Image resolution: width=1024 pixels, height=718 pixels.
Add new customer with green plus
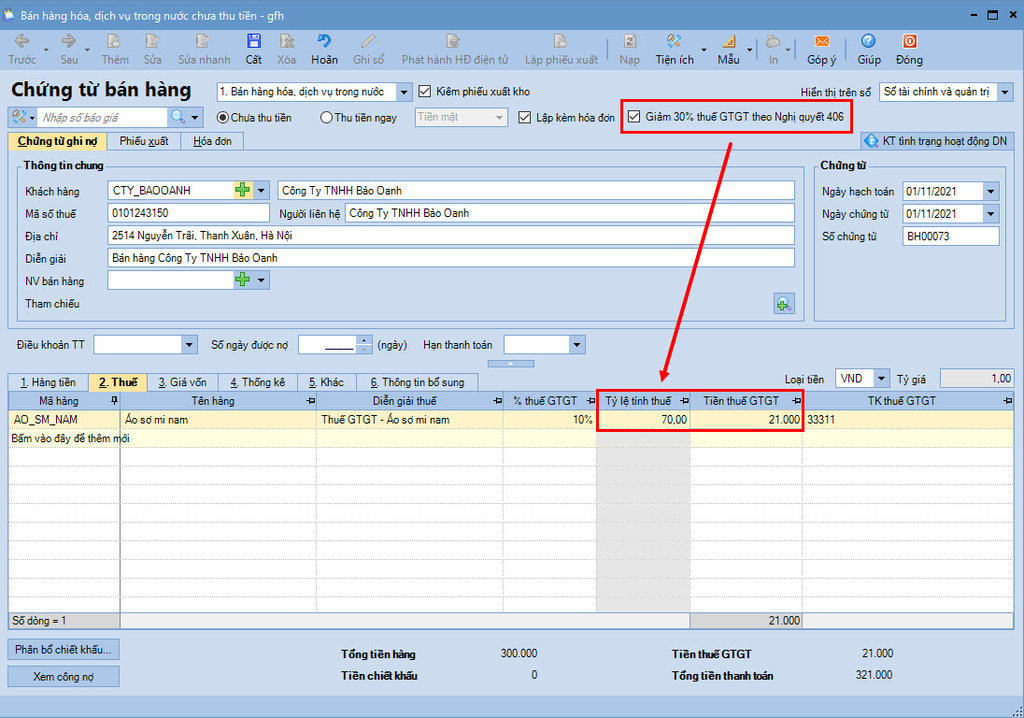242,190
